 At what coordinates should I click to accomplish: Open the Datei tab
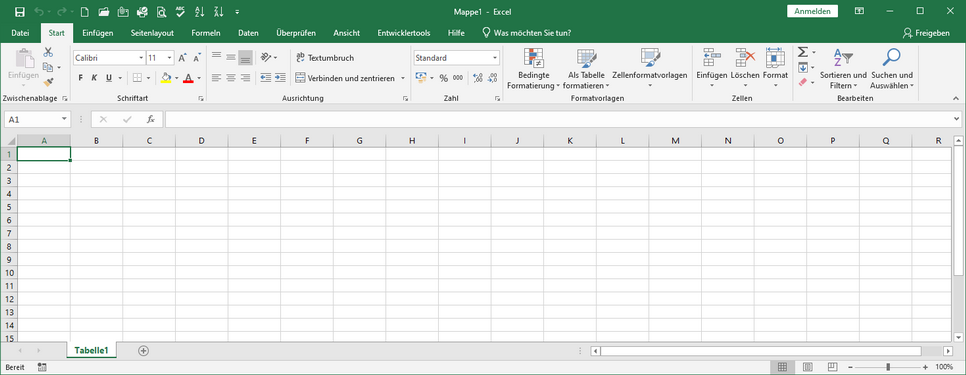[20, 33]
